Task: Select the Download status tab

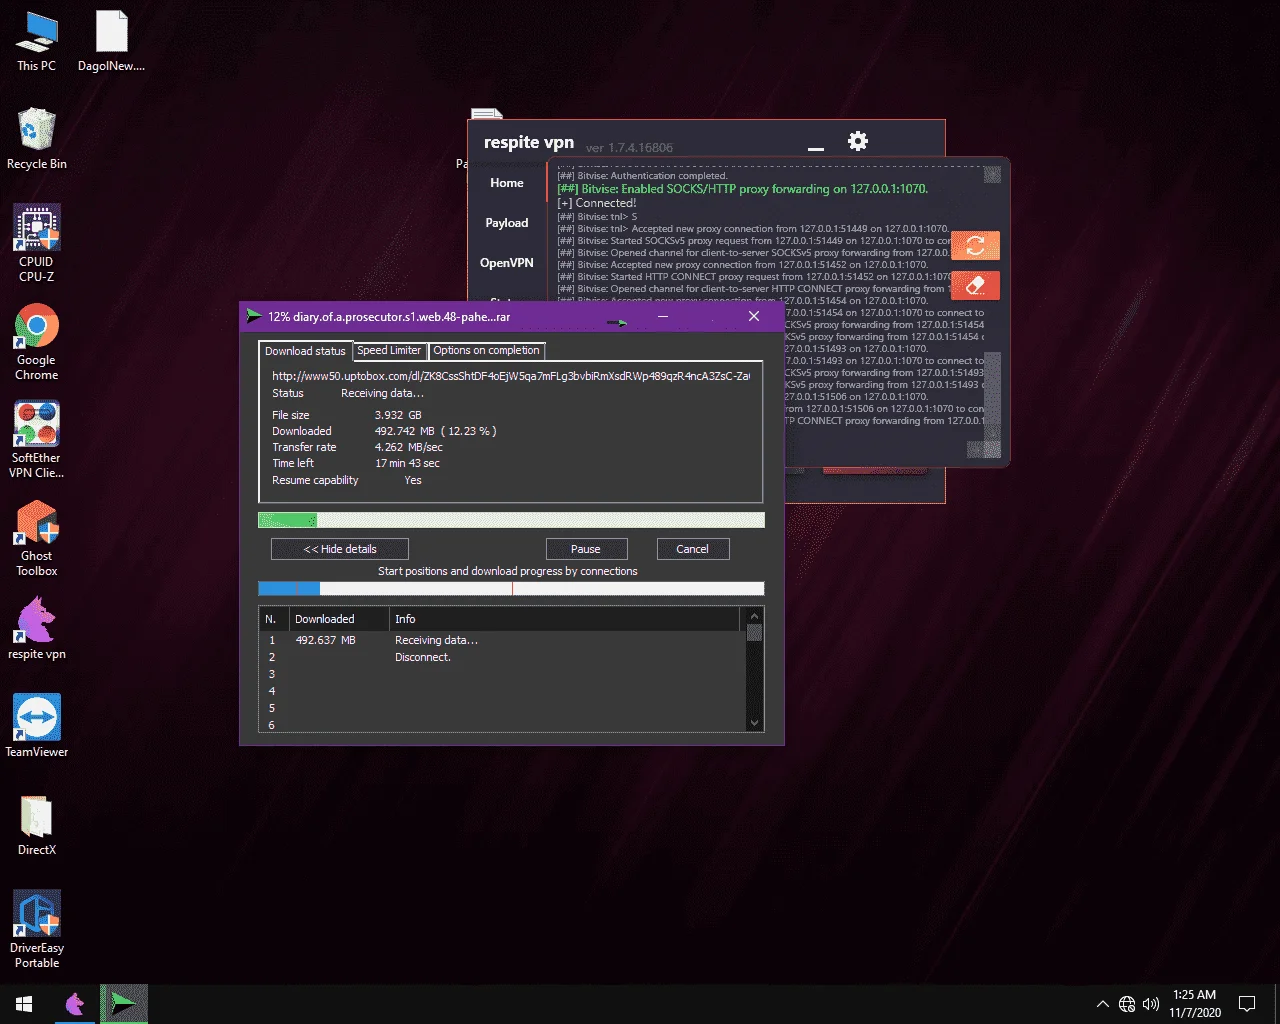Action: (305, 351)
